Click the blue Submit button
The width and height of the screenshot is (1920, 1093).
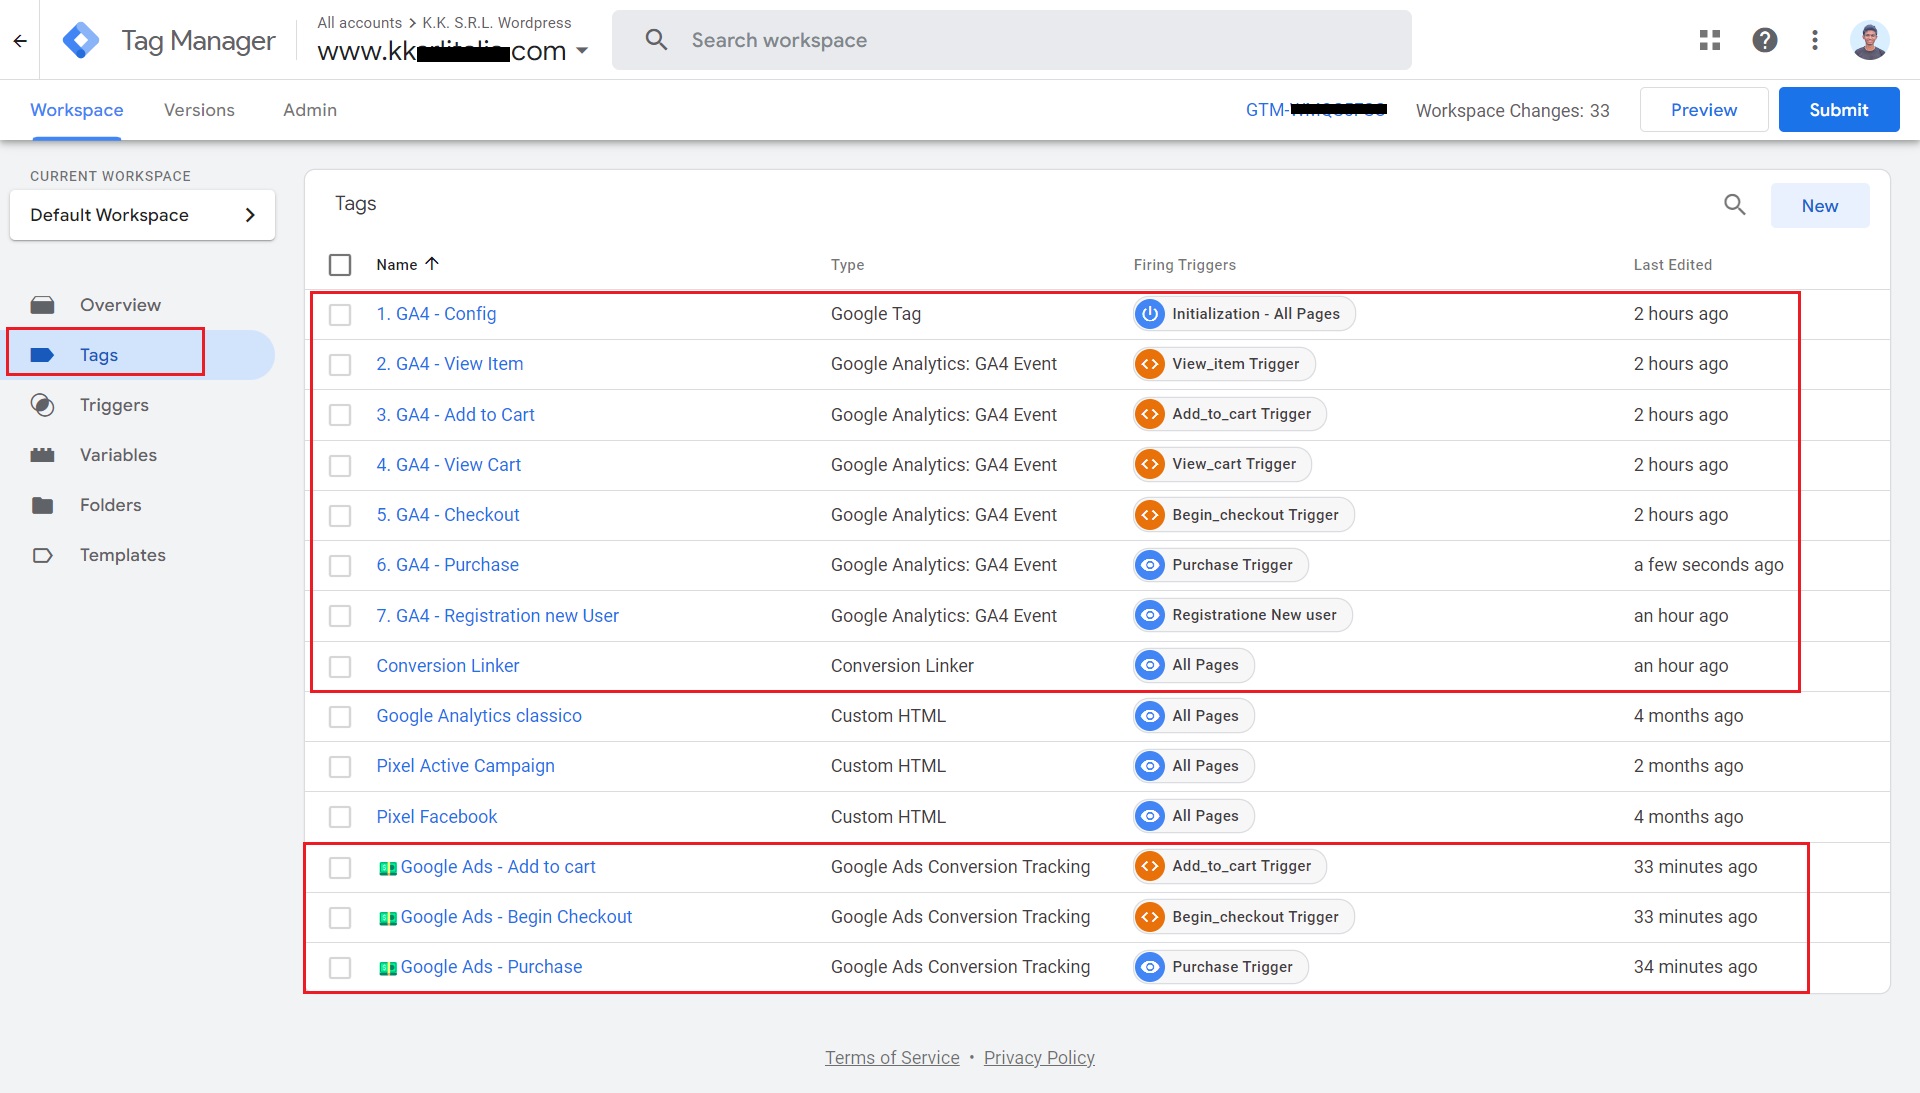[1839, 110]
